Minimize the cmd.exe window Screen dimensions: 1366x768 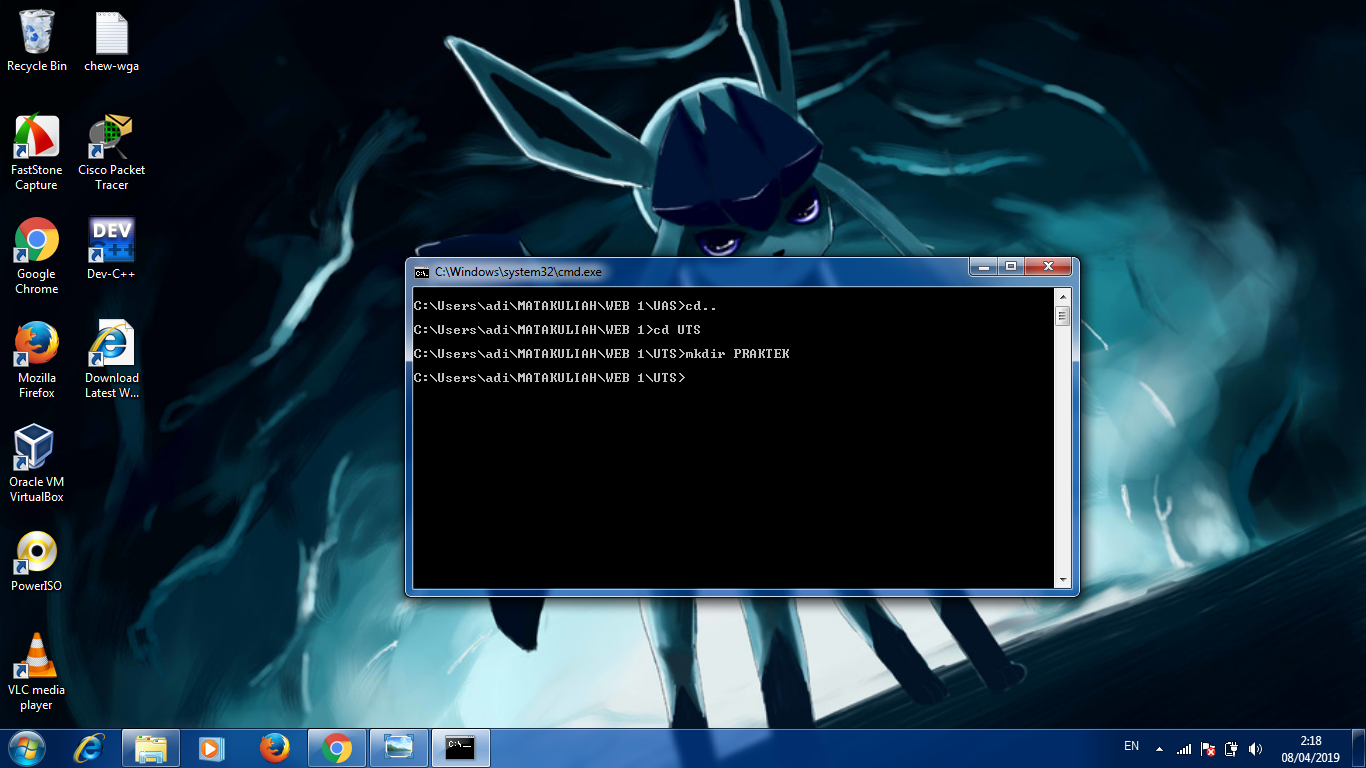(984, 267)
